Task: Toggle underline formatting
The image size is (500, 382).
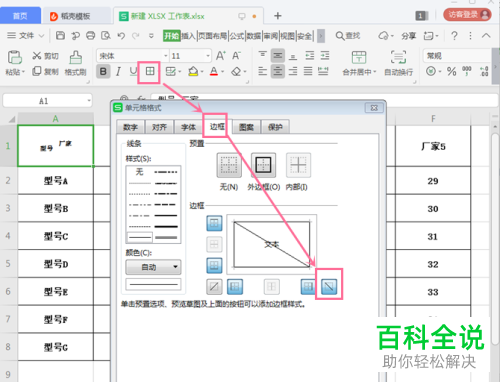Action: (x=133, y=71)
